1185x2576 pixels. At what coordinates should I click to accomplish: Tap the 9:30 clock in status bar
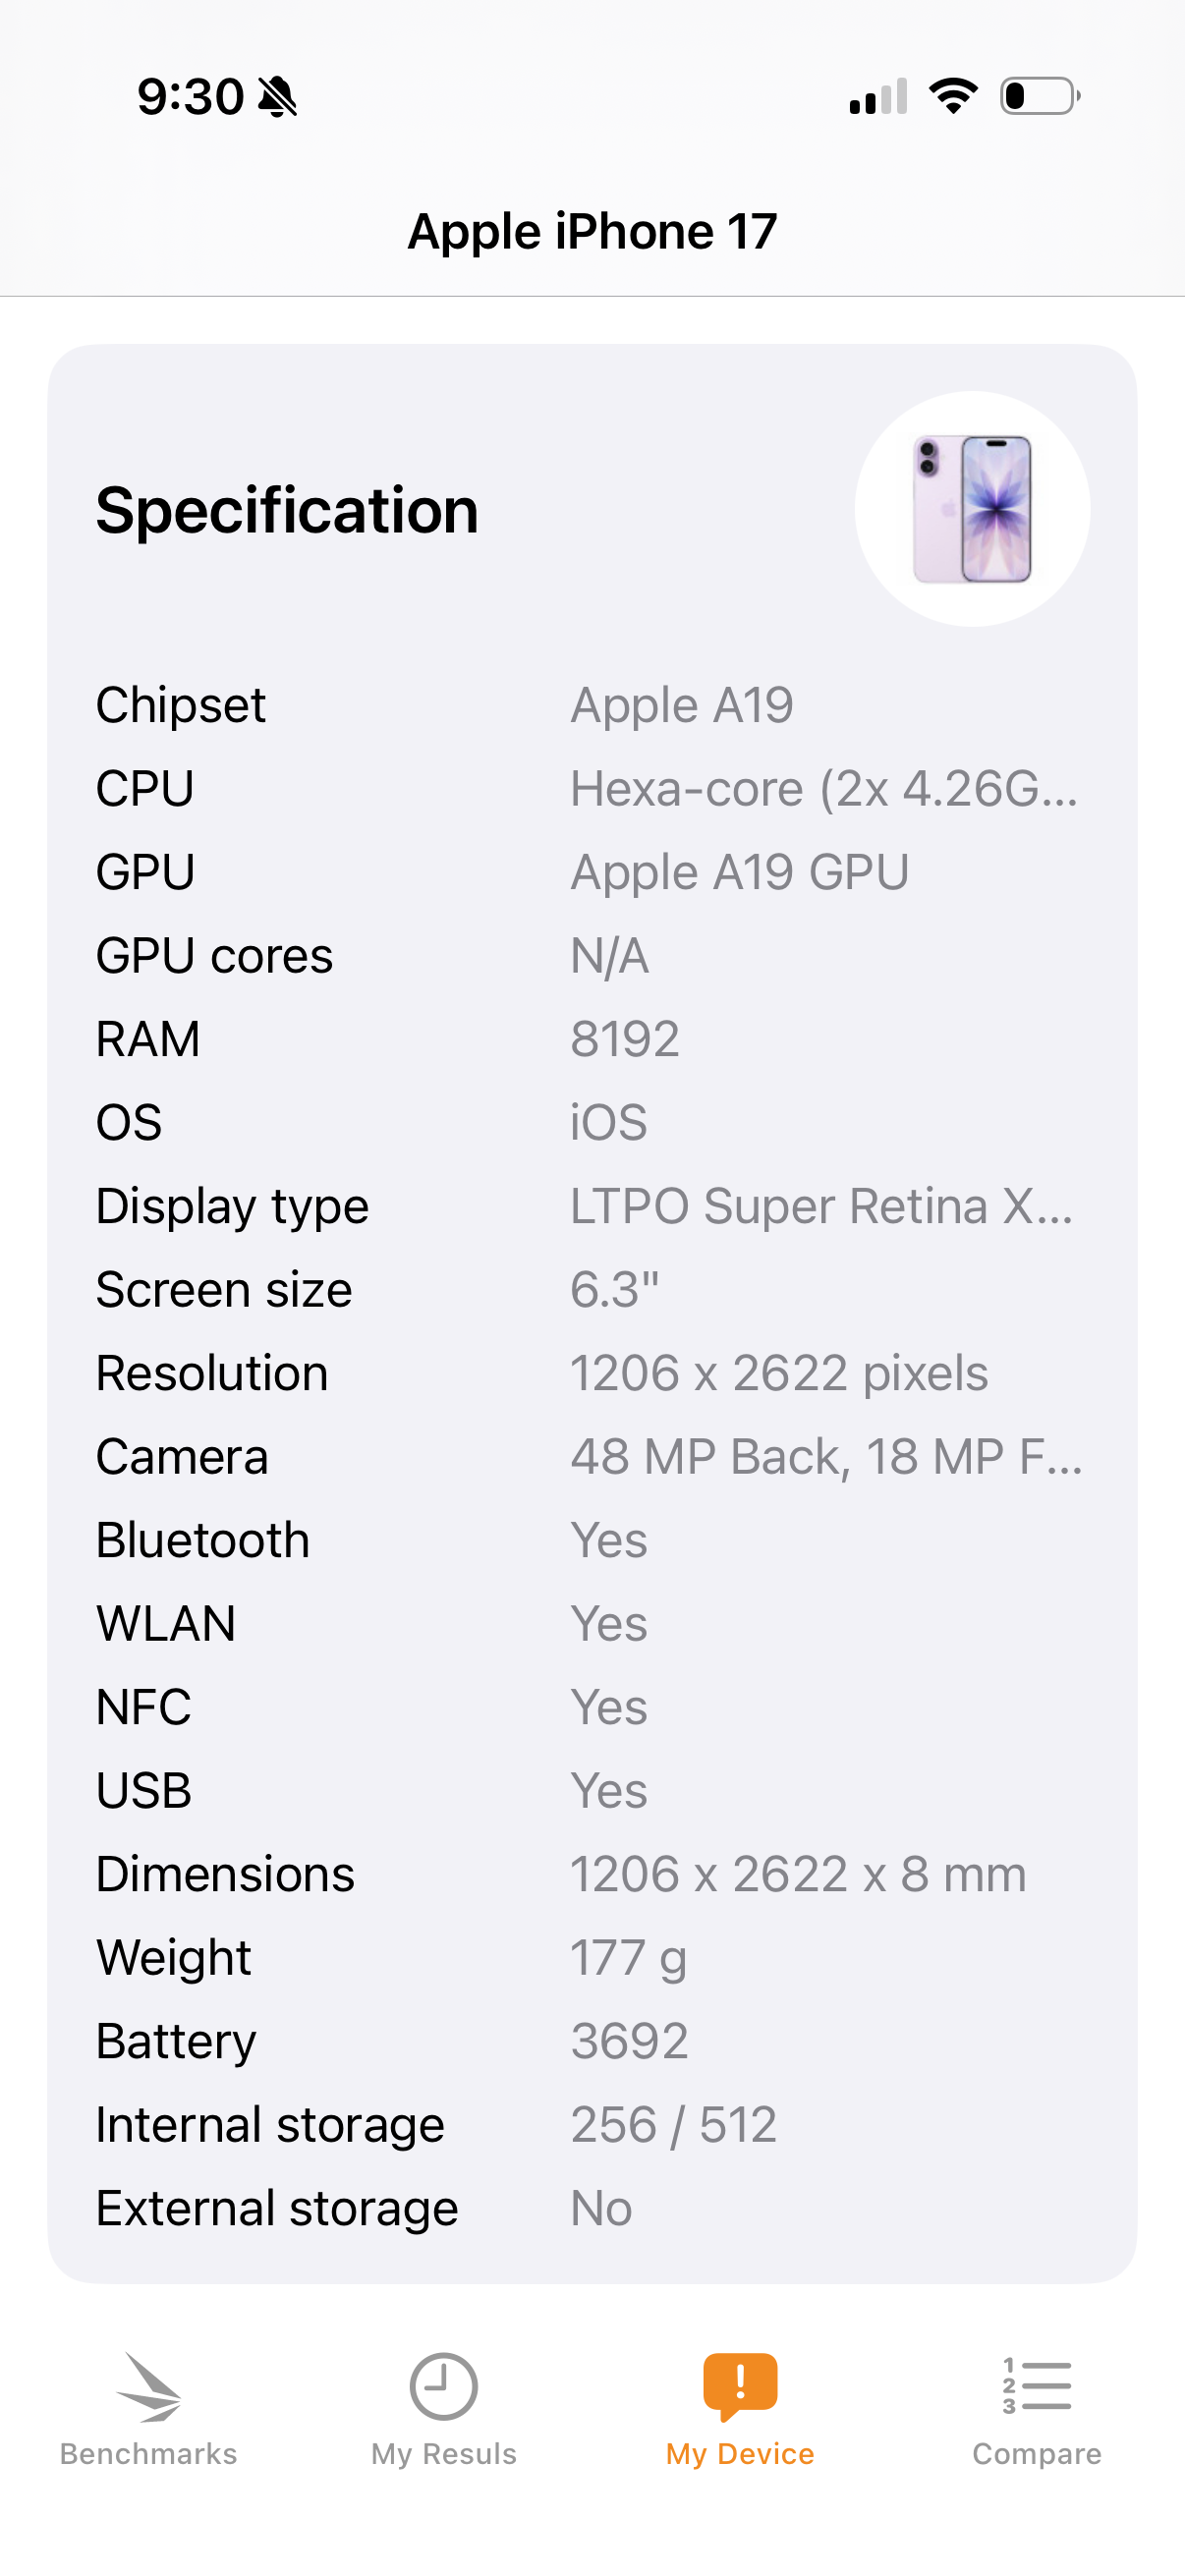190,97
